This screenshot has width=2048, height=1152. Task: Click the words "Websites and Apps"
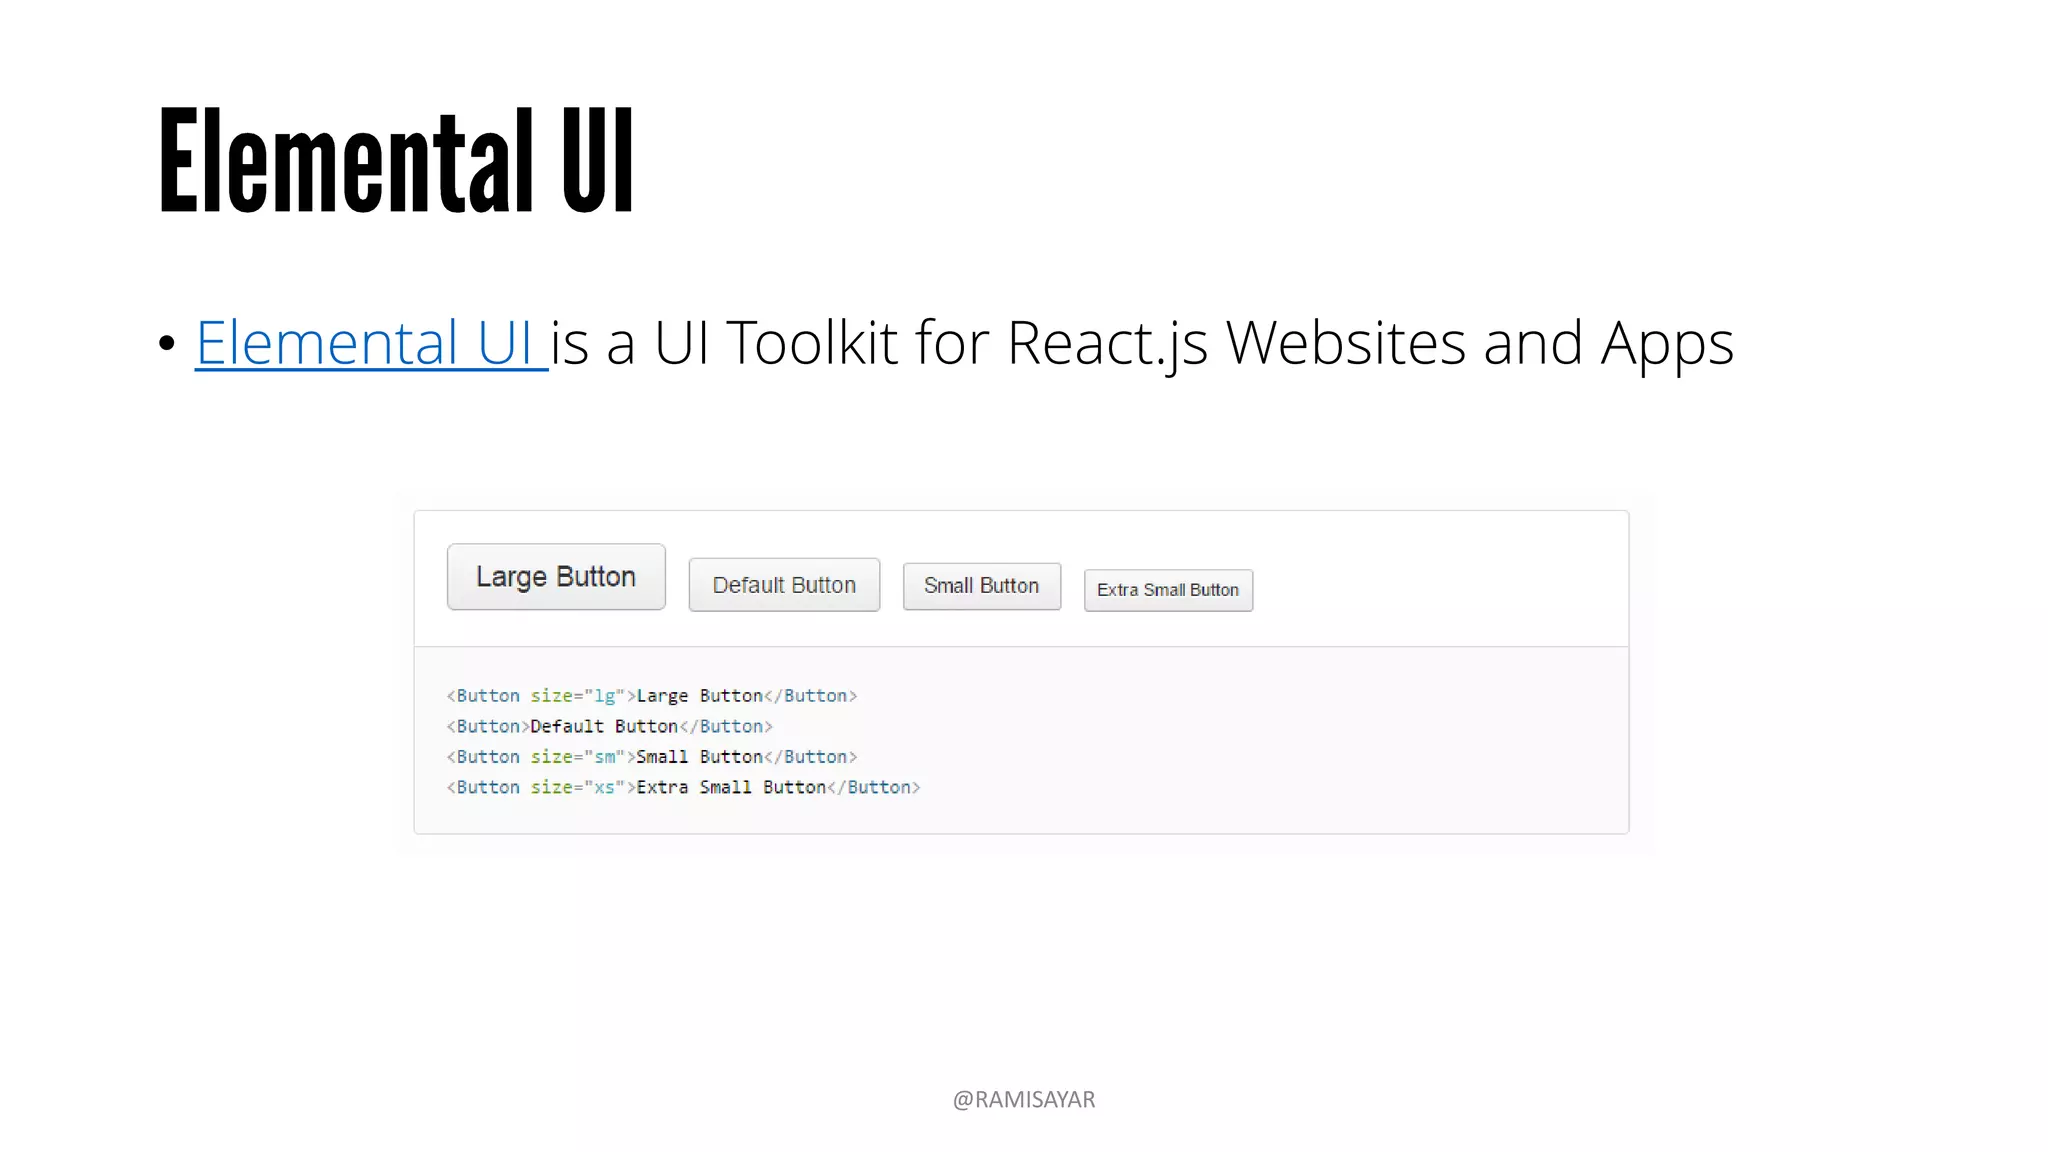[x=1478, y=343]
